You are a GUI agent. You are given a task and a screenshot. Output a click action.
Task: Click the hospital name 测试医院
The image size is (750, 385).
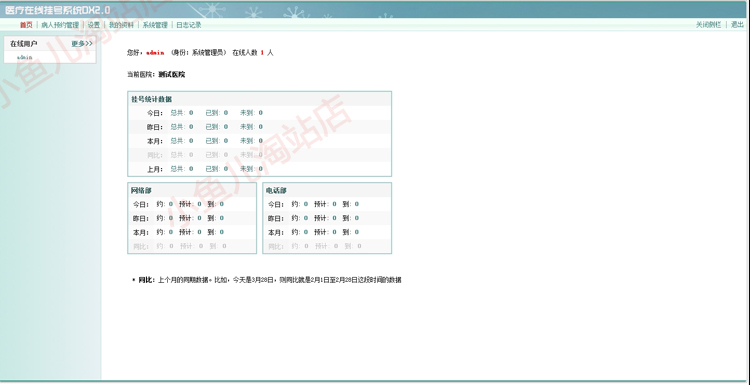coord(172,75)
